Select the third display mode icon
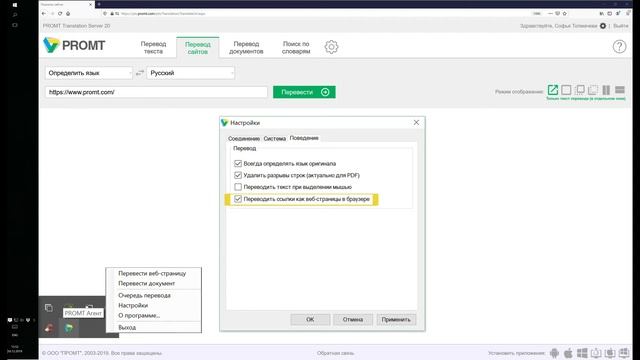The width and height of the screenshot is (640, 360). click(580, 90)
